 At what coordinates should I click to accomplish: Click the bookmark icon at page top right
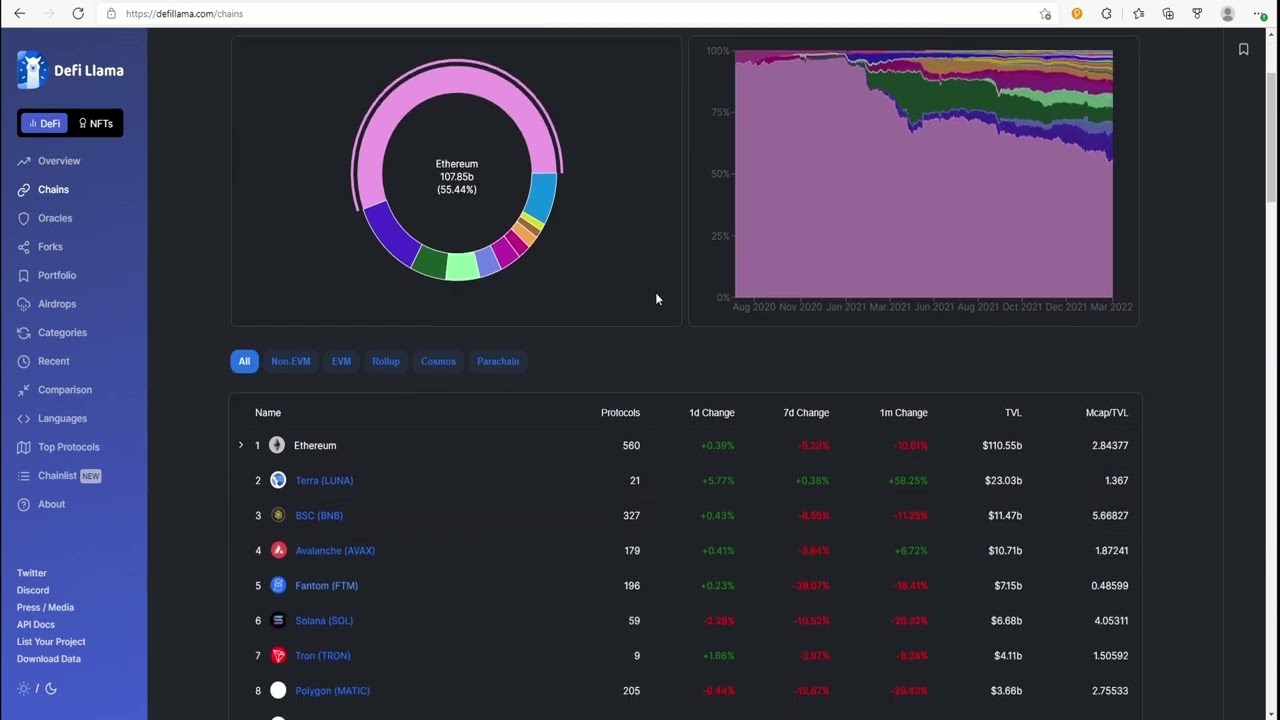point(1243,49)
